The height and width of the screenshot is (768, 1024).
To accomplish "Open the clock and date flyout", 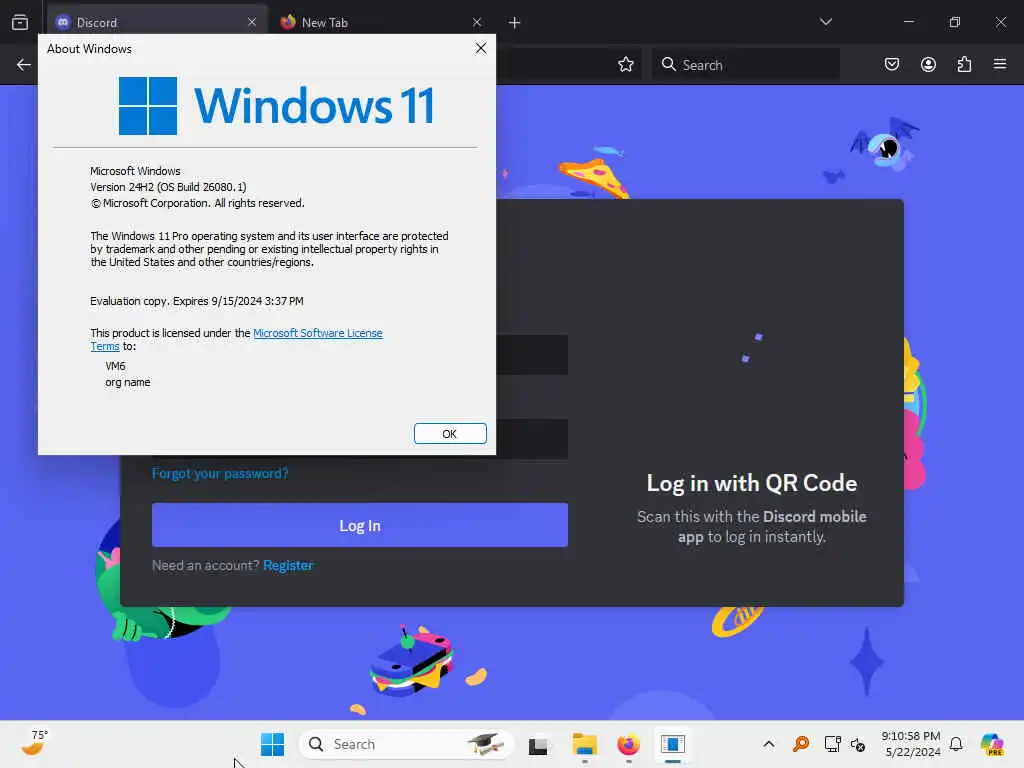I will 912,744.
